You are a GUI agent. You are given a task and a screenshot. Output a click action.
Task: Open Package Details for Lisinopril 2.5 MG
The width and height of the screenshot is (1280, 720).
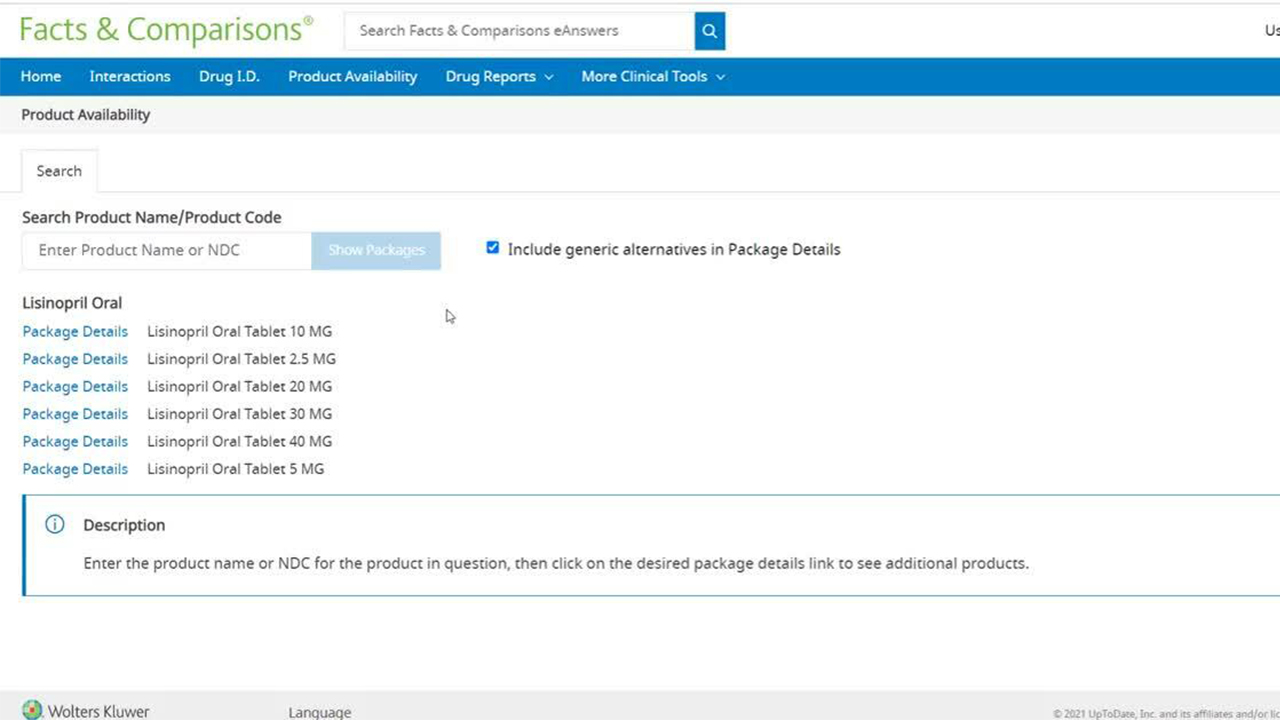[x=75, y=359]
